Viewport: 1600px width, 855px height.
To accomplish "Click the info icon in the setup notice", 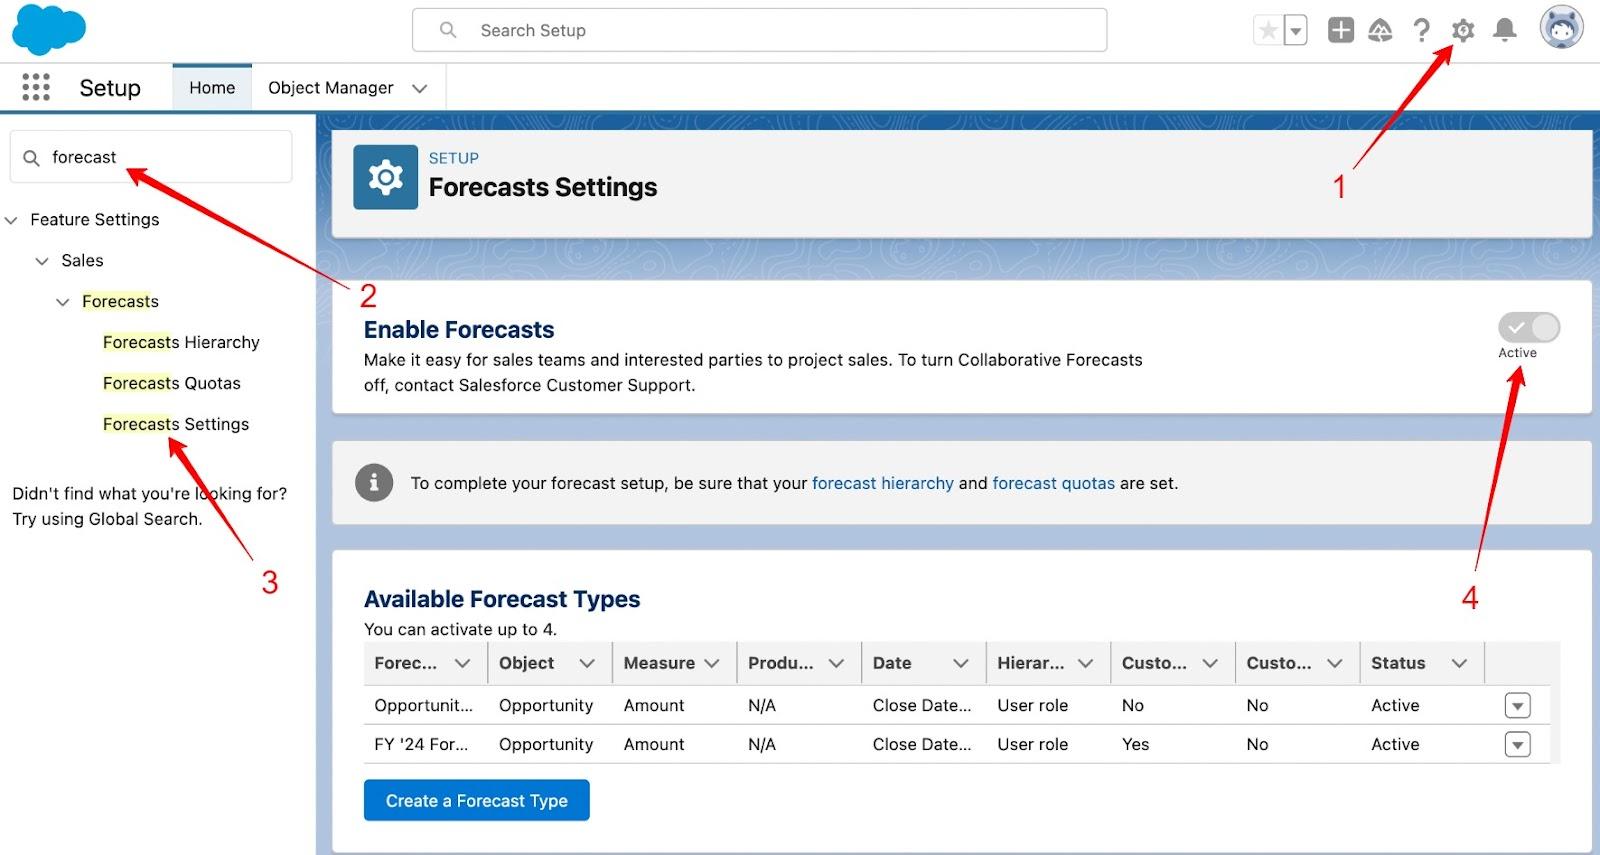I will [374, 483].
